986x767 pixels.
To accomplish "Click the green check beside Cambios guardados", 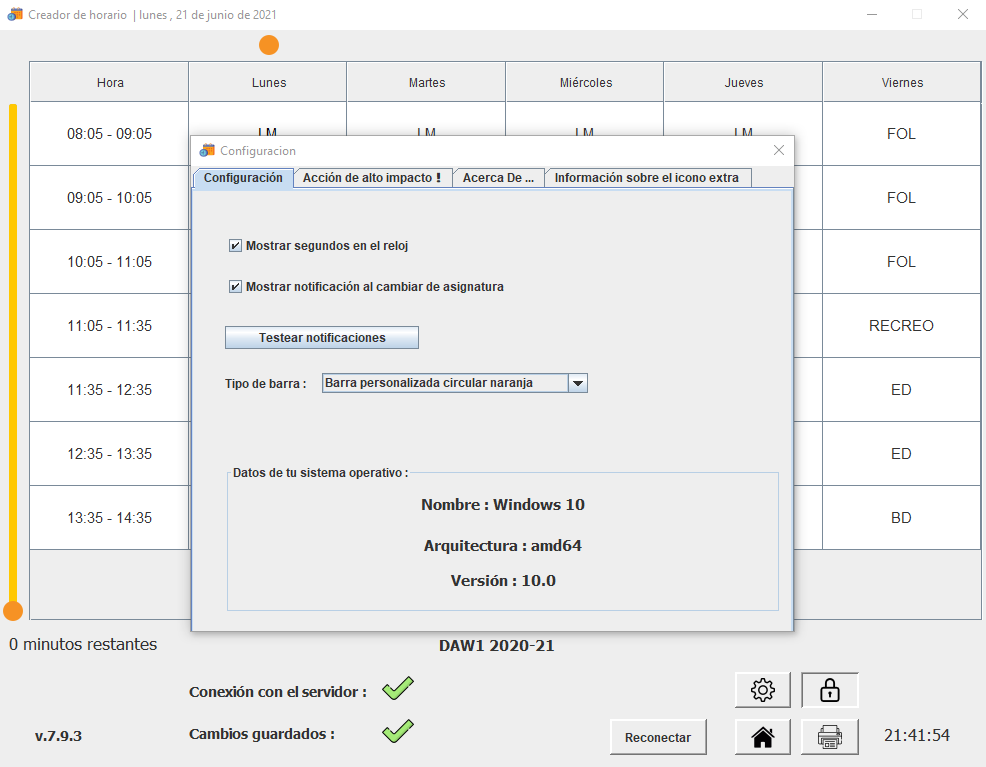I will (398, 731).
